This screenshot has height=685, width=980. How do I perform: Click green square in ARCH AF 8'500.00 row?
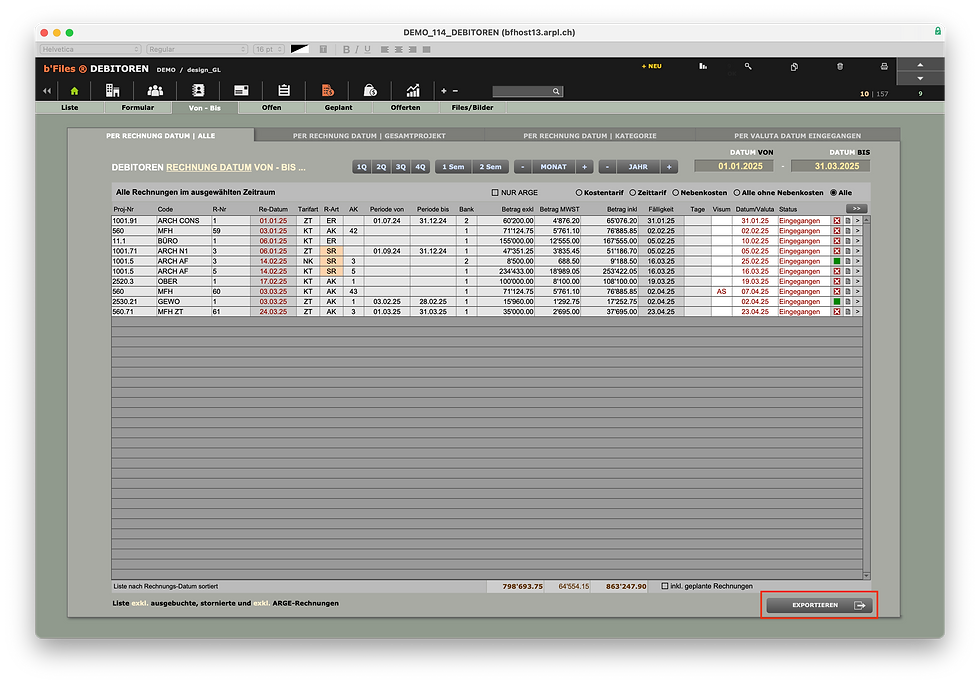pos(837,261)
